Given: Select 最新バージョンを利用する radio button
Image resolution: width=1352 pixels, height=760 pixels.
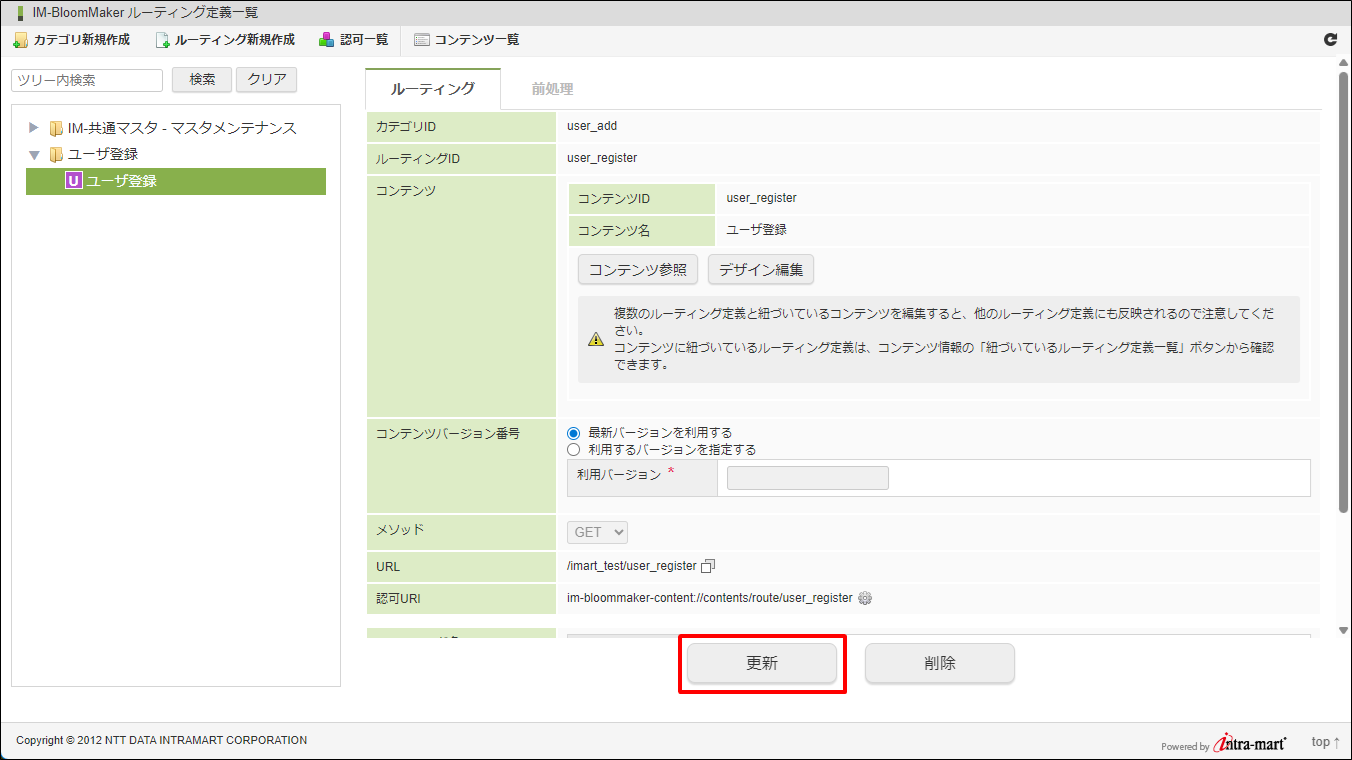Looking at the screenshot, I should pos(574,433).
